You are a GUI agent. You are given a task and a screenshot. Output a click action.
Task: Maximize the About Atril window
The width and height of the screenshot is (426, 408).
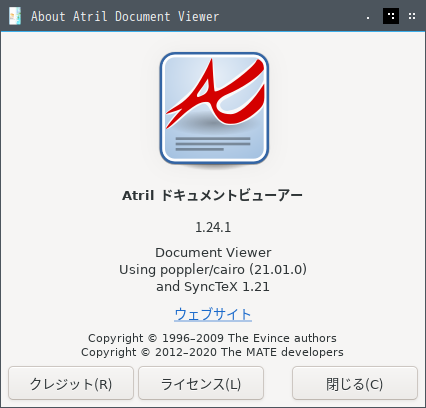pyautogui.click(x=391, y=16)
